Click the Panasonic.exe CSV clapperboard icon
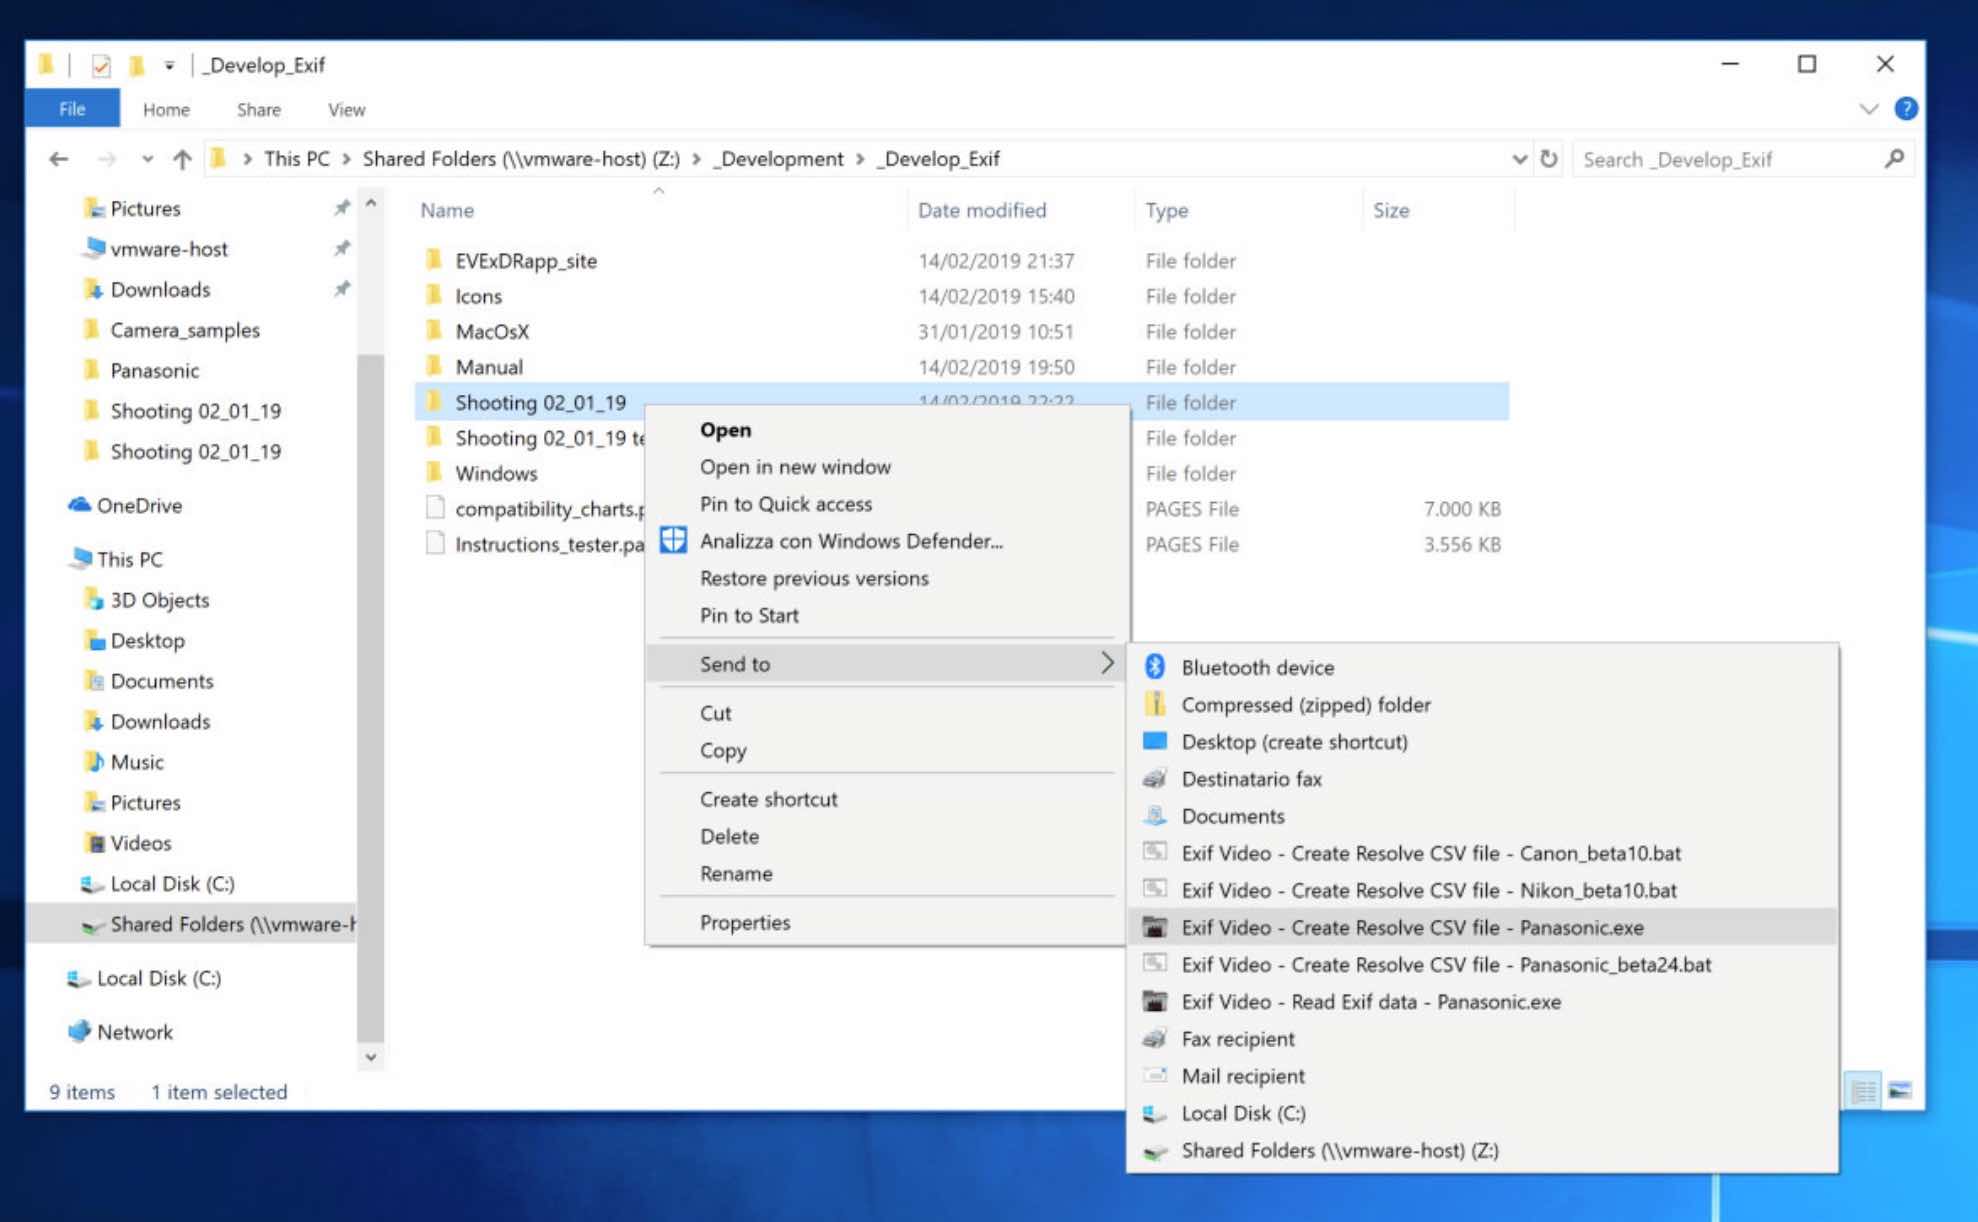Screen dimensions: 1978x1222 [1155, 927]
